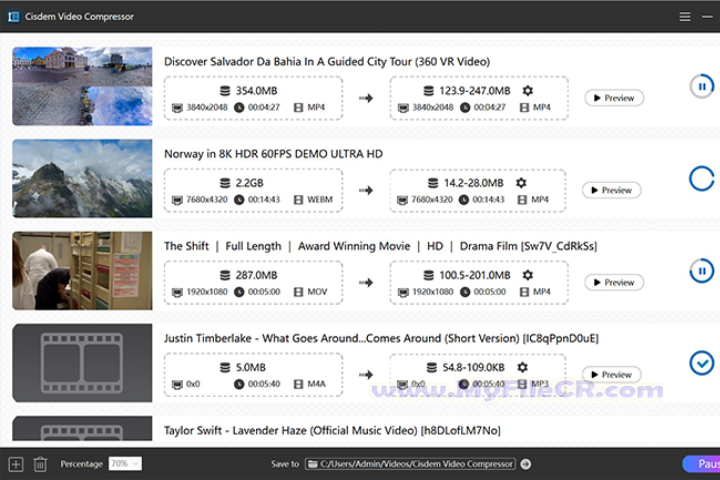The image size is (720, 480).
Task: Open output settings gear for Salvador video
Action: [x=528, y=90]
